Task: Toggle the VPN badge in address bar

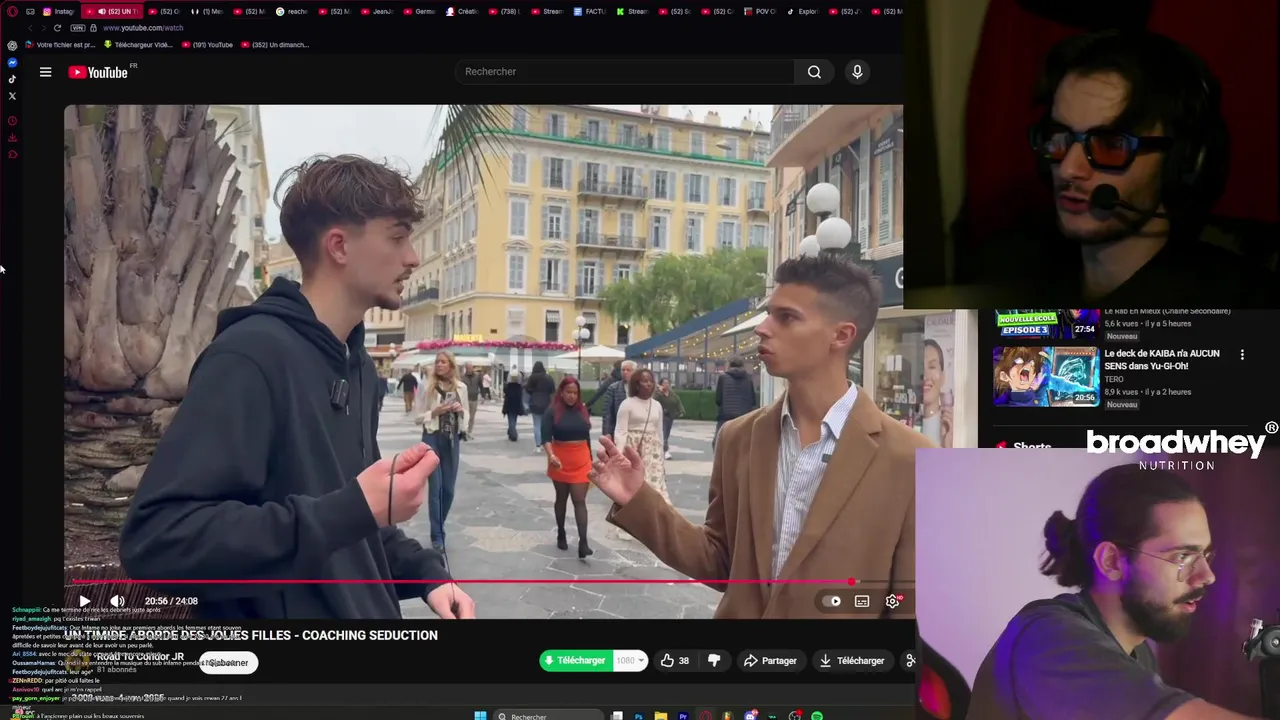Action: (x=77, y=28)
